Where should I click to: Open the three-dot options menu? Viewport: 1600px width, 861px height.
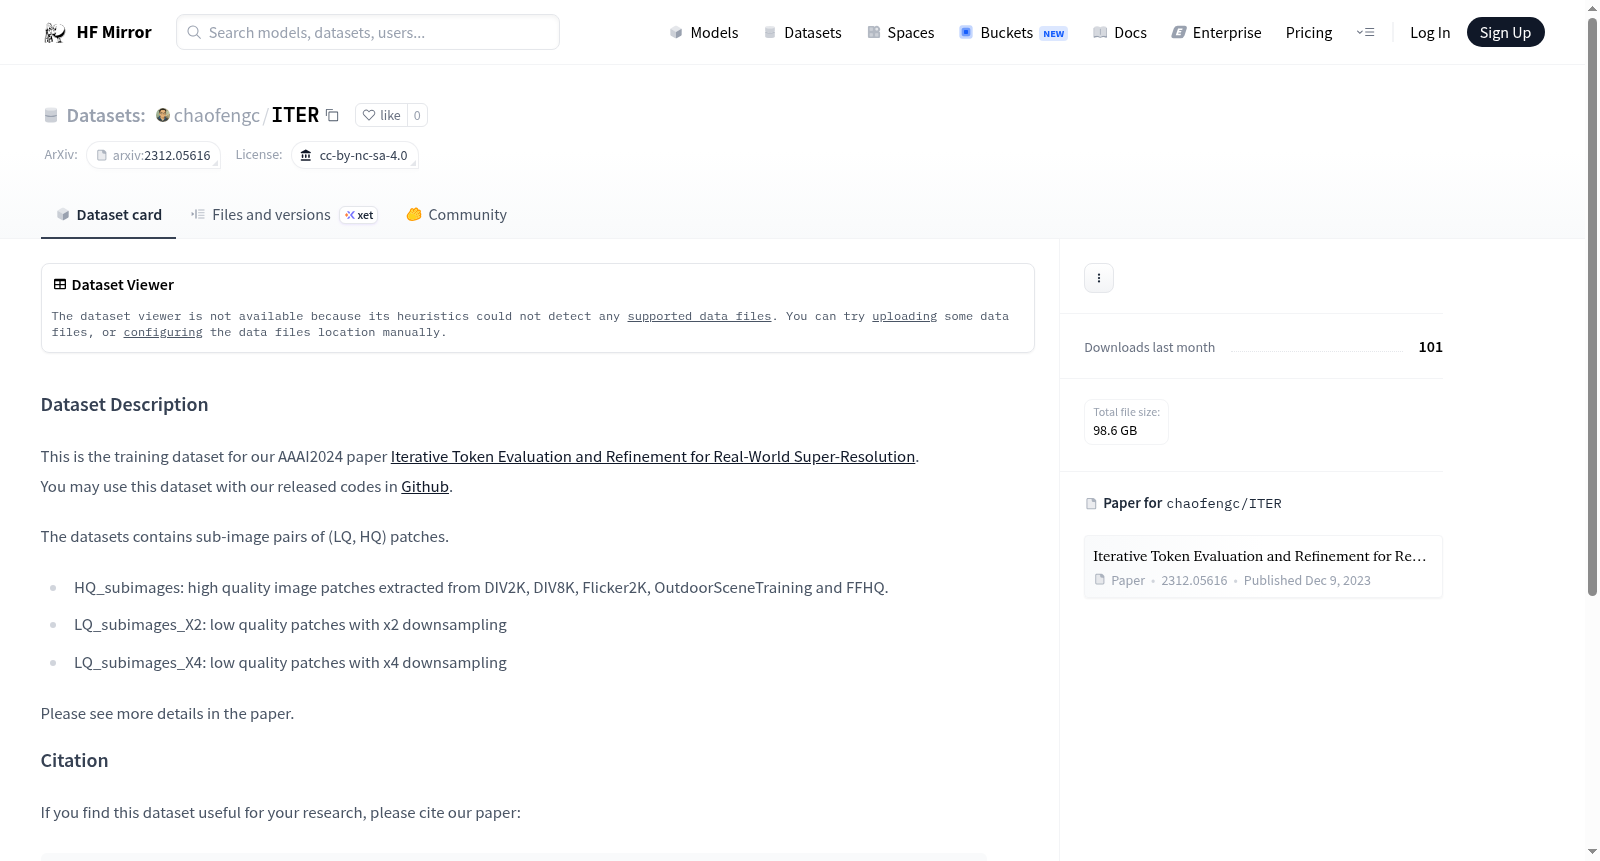1099,278
